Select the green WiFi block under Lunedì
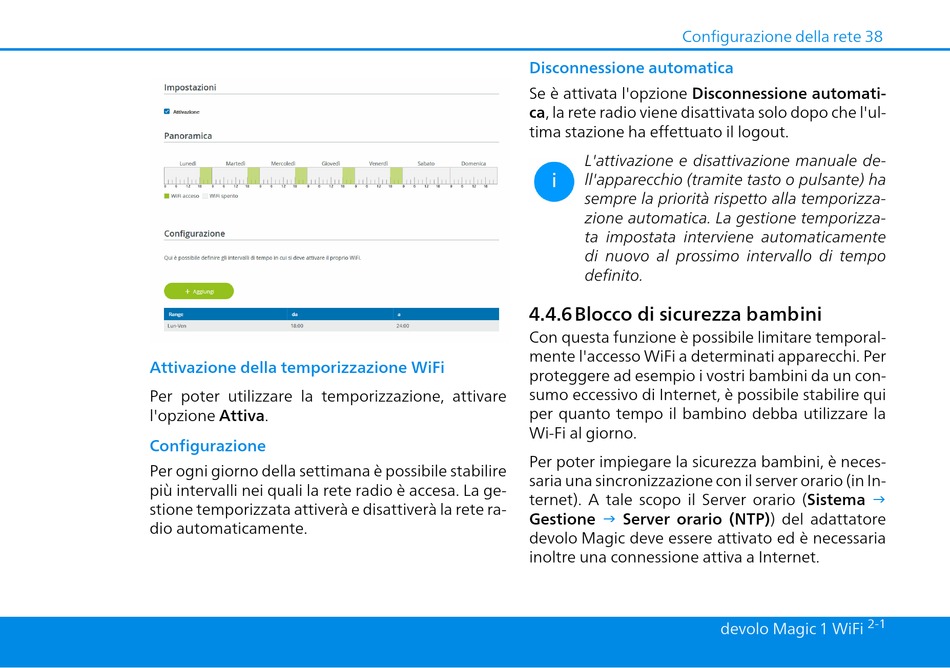Viewport: 950px width, 668px height. pos(205,176)
